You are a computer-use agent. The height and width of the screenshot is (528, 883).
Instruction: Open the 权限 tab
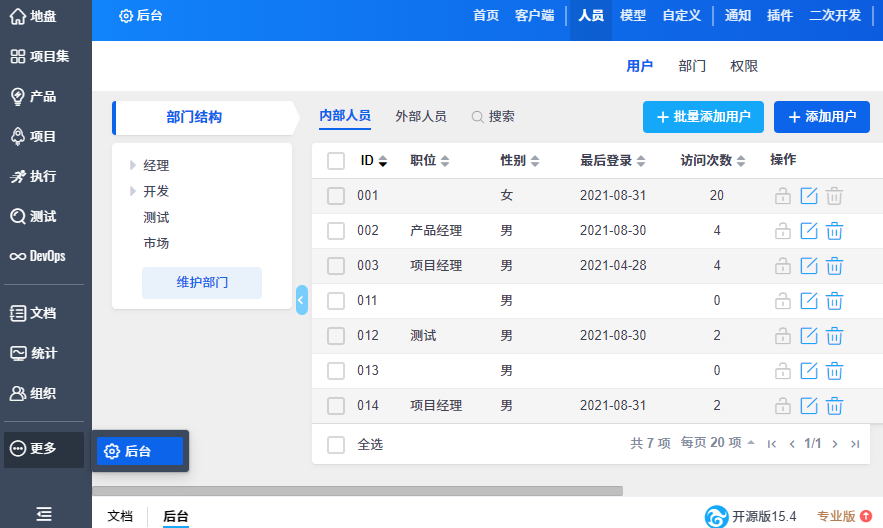(x=744, y=66)
